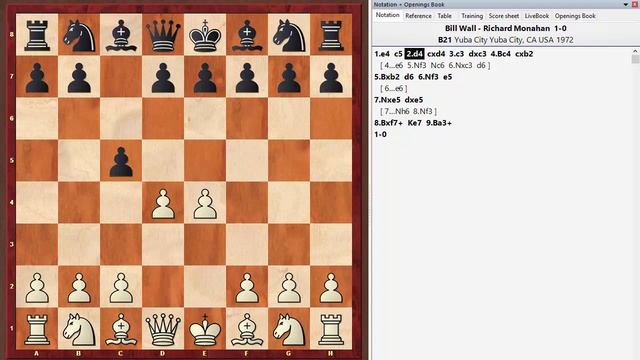Jump to move 5.Bxb2

pyautogui.click(x=387, y=77)
